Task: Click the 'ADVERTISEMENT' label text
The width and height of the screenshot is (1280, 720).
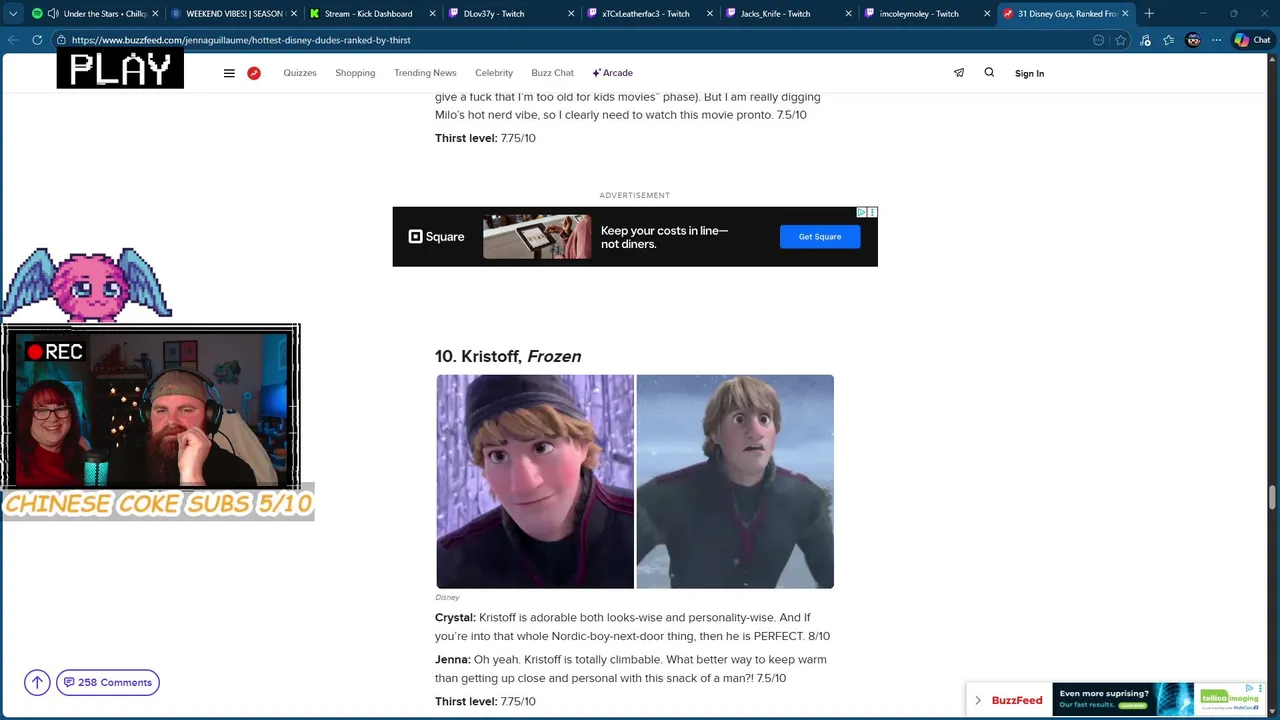Action: (x=635, y=196)
